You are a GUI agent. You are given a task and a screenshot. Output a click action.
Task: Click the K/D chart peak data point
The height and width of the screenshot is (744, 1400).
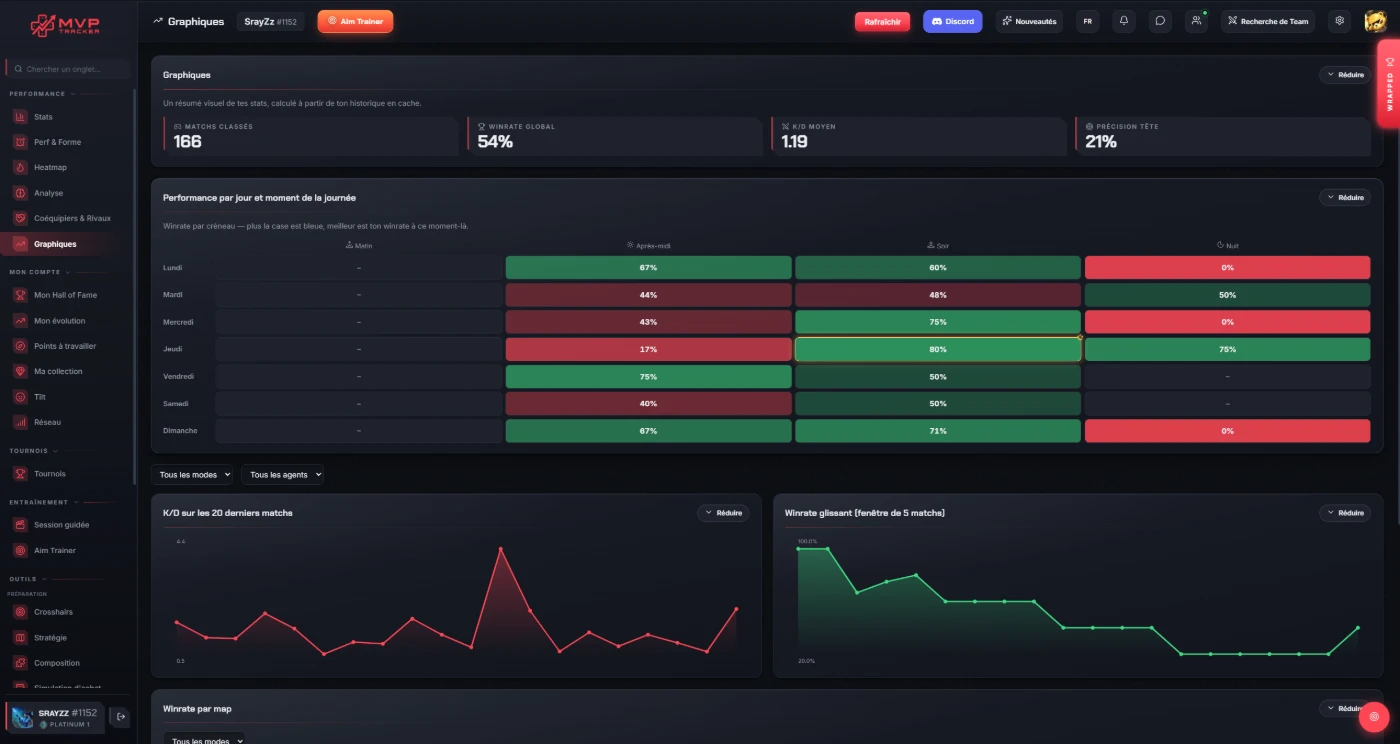501,549
